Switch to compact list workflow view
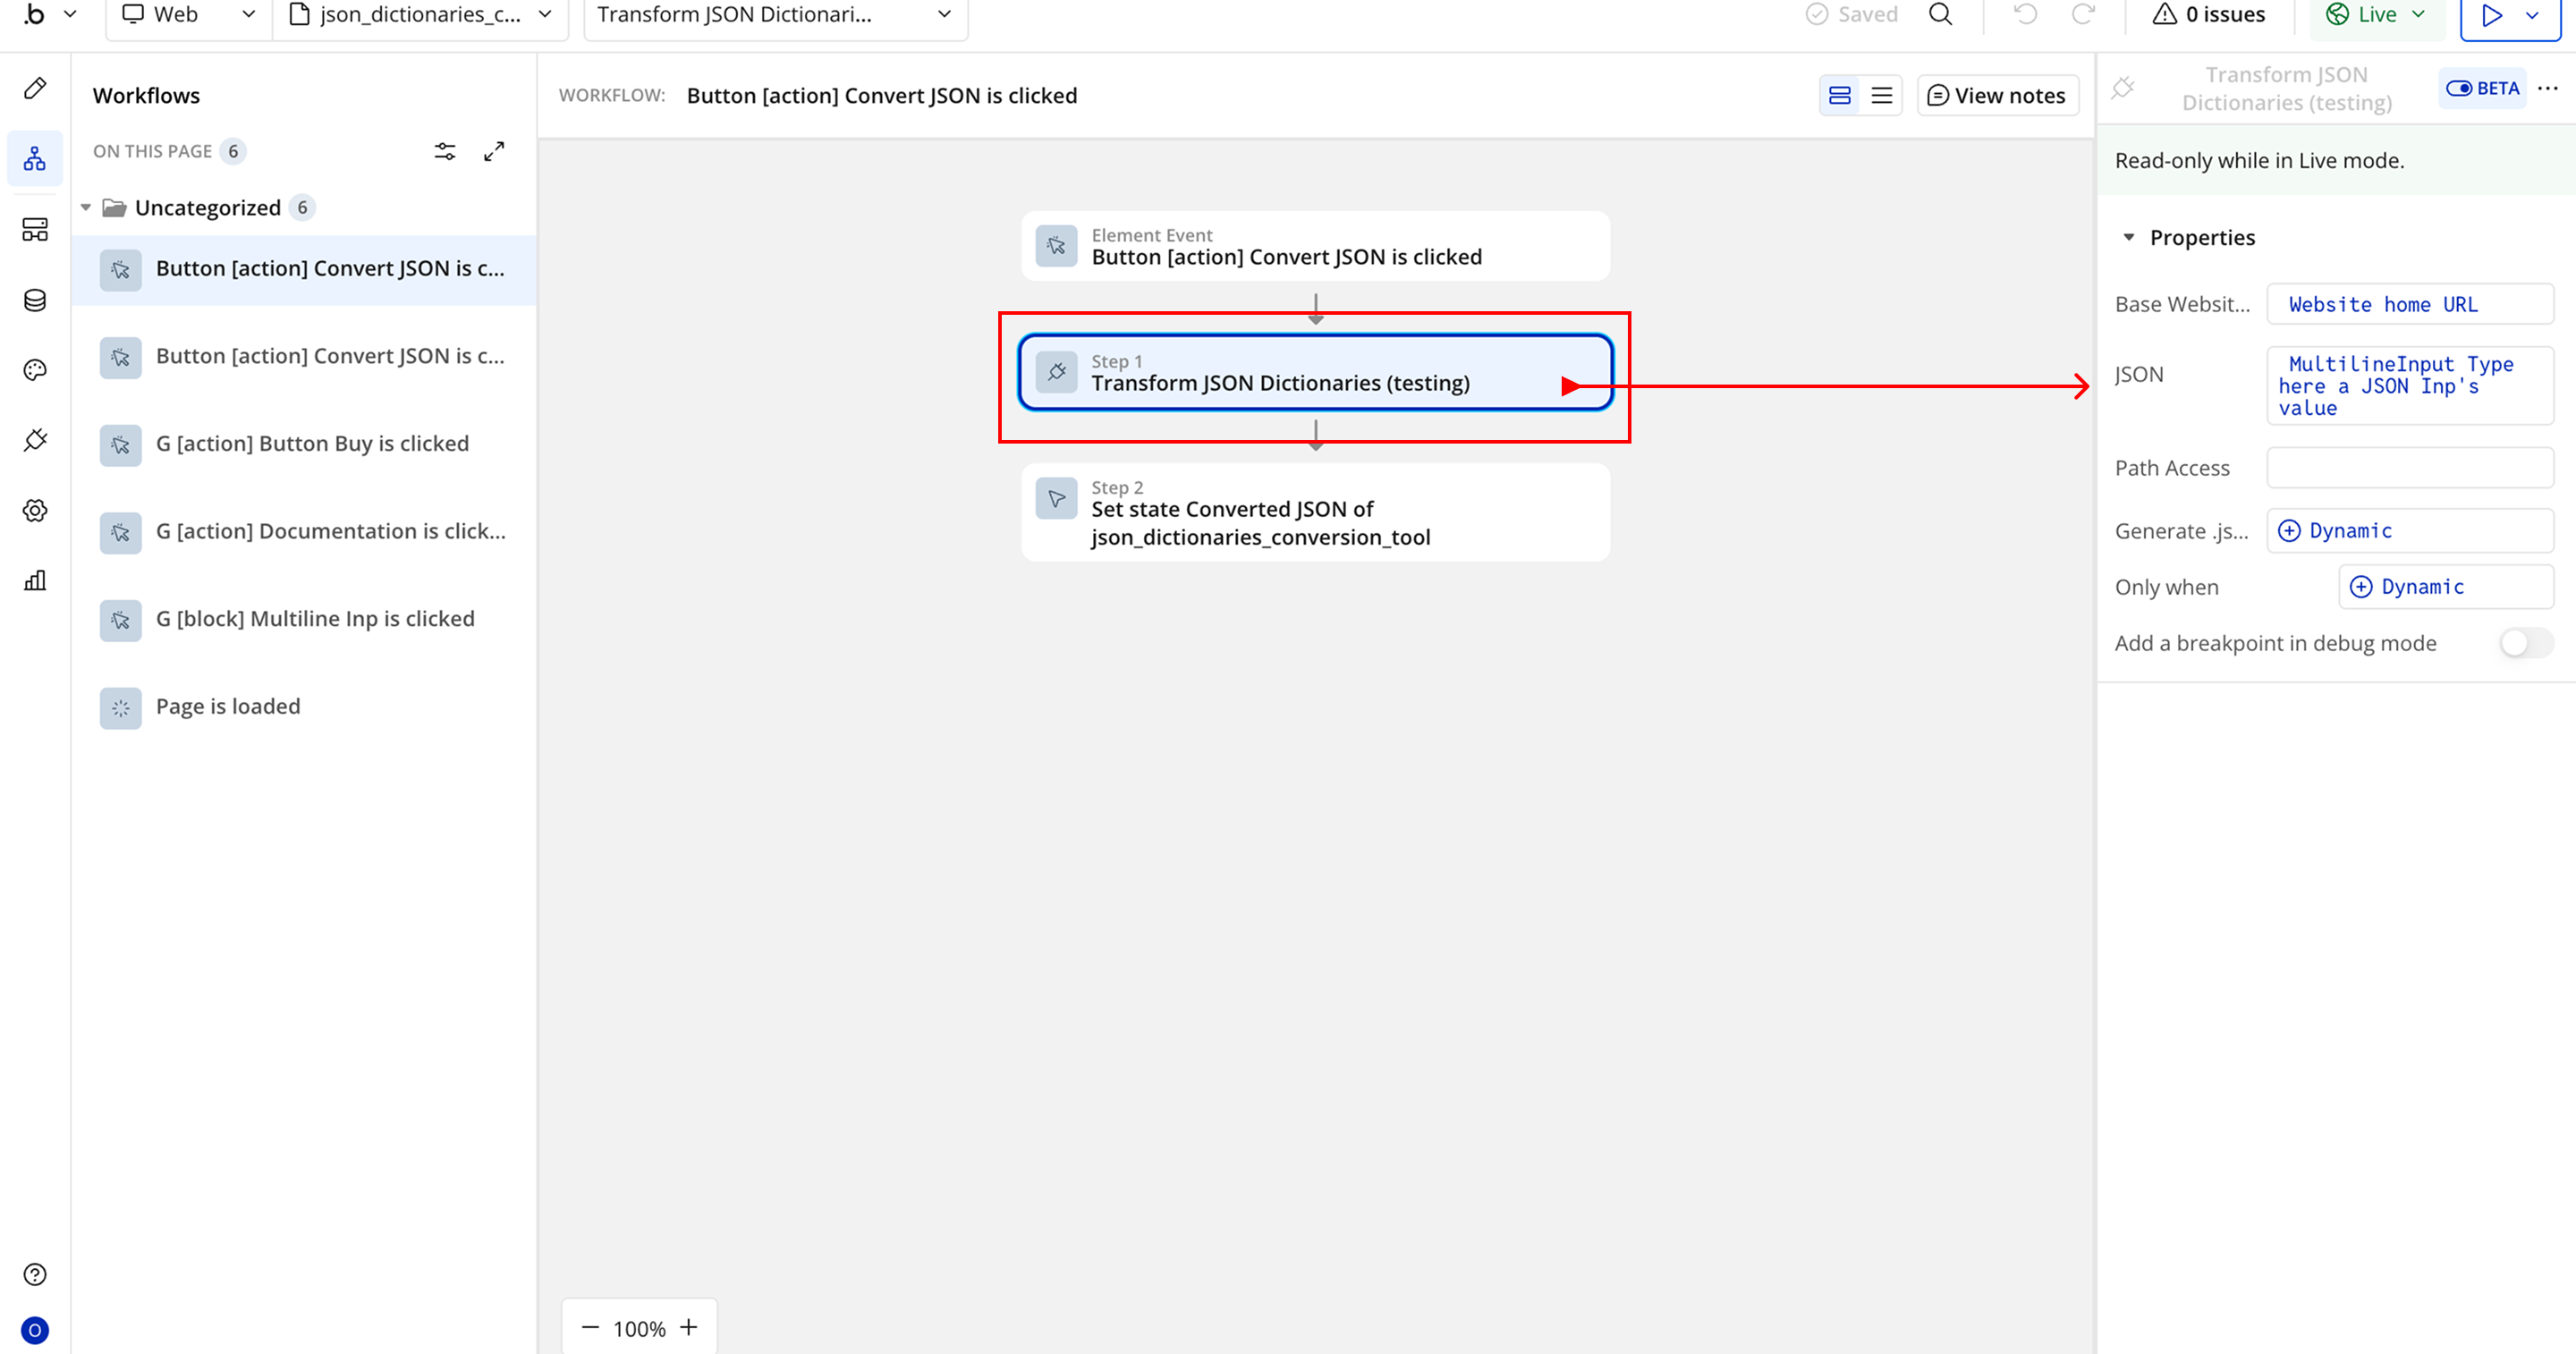The height and width of the screenshot is (1354, 2576). (1881, 95)
